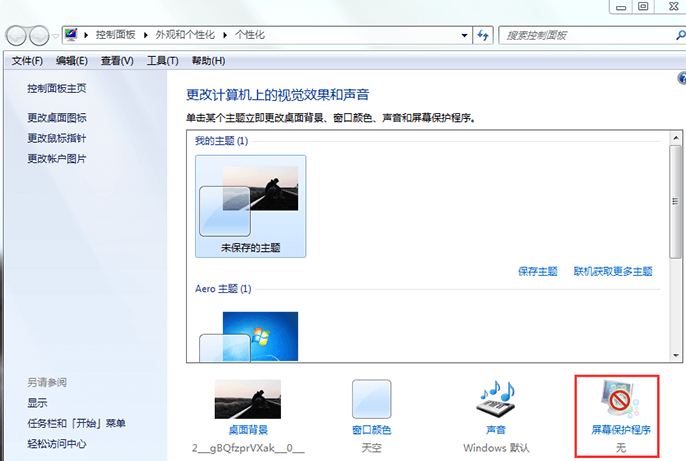Expand the 外观和个性化 breadcrumb arrow
The width and height of the screenshot is (686, 461).
point(227,35)
